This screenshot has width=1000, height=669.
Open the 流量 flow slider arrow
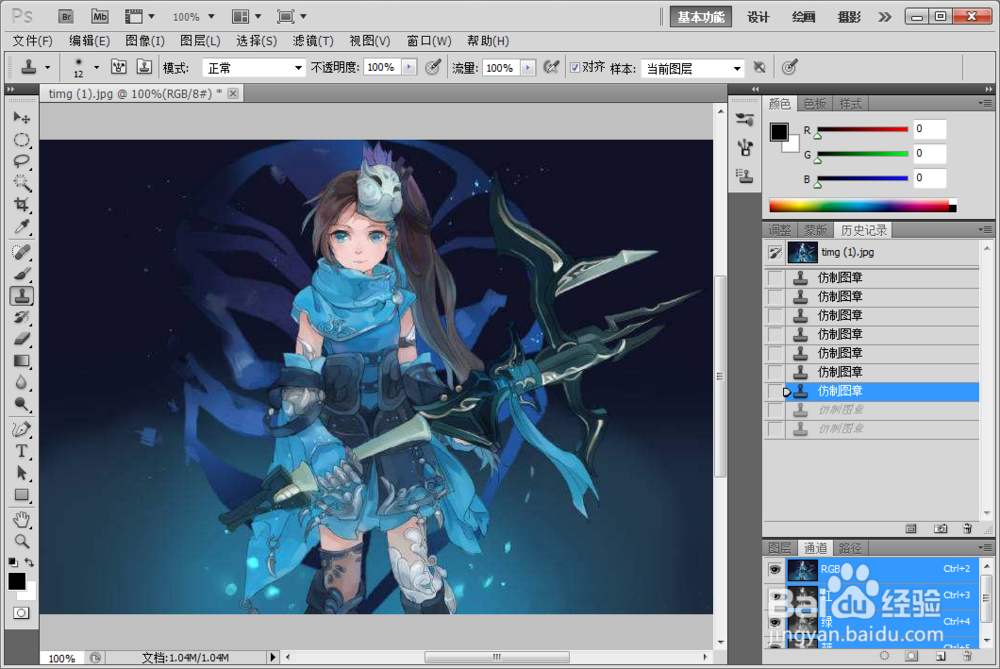click(x=527, y=67)
